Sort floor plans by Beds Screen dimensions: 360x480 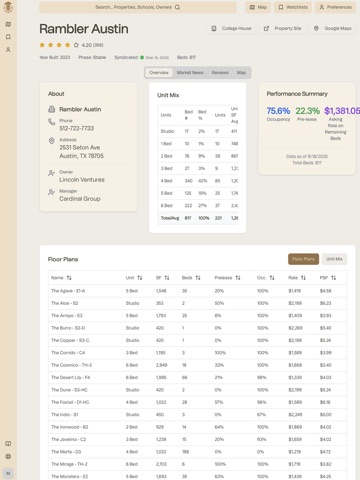(191, 278)
